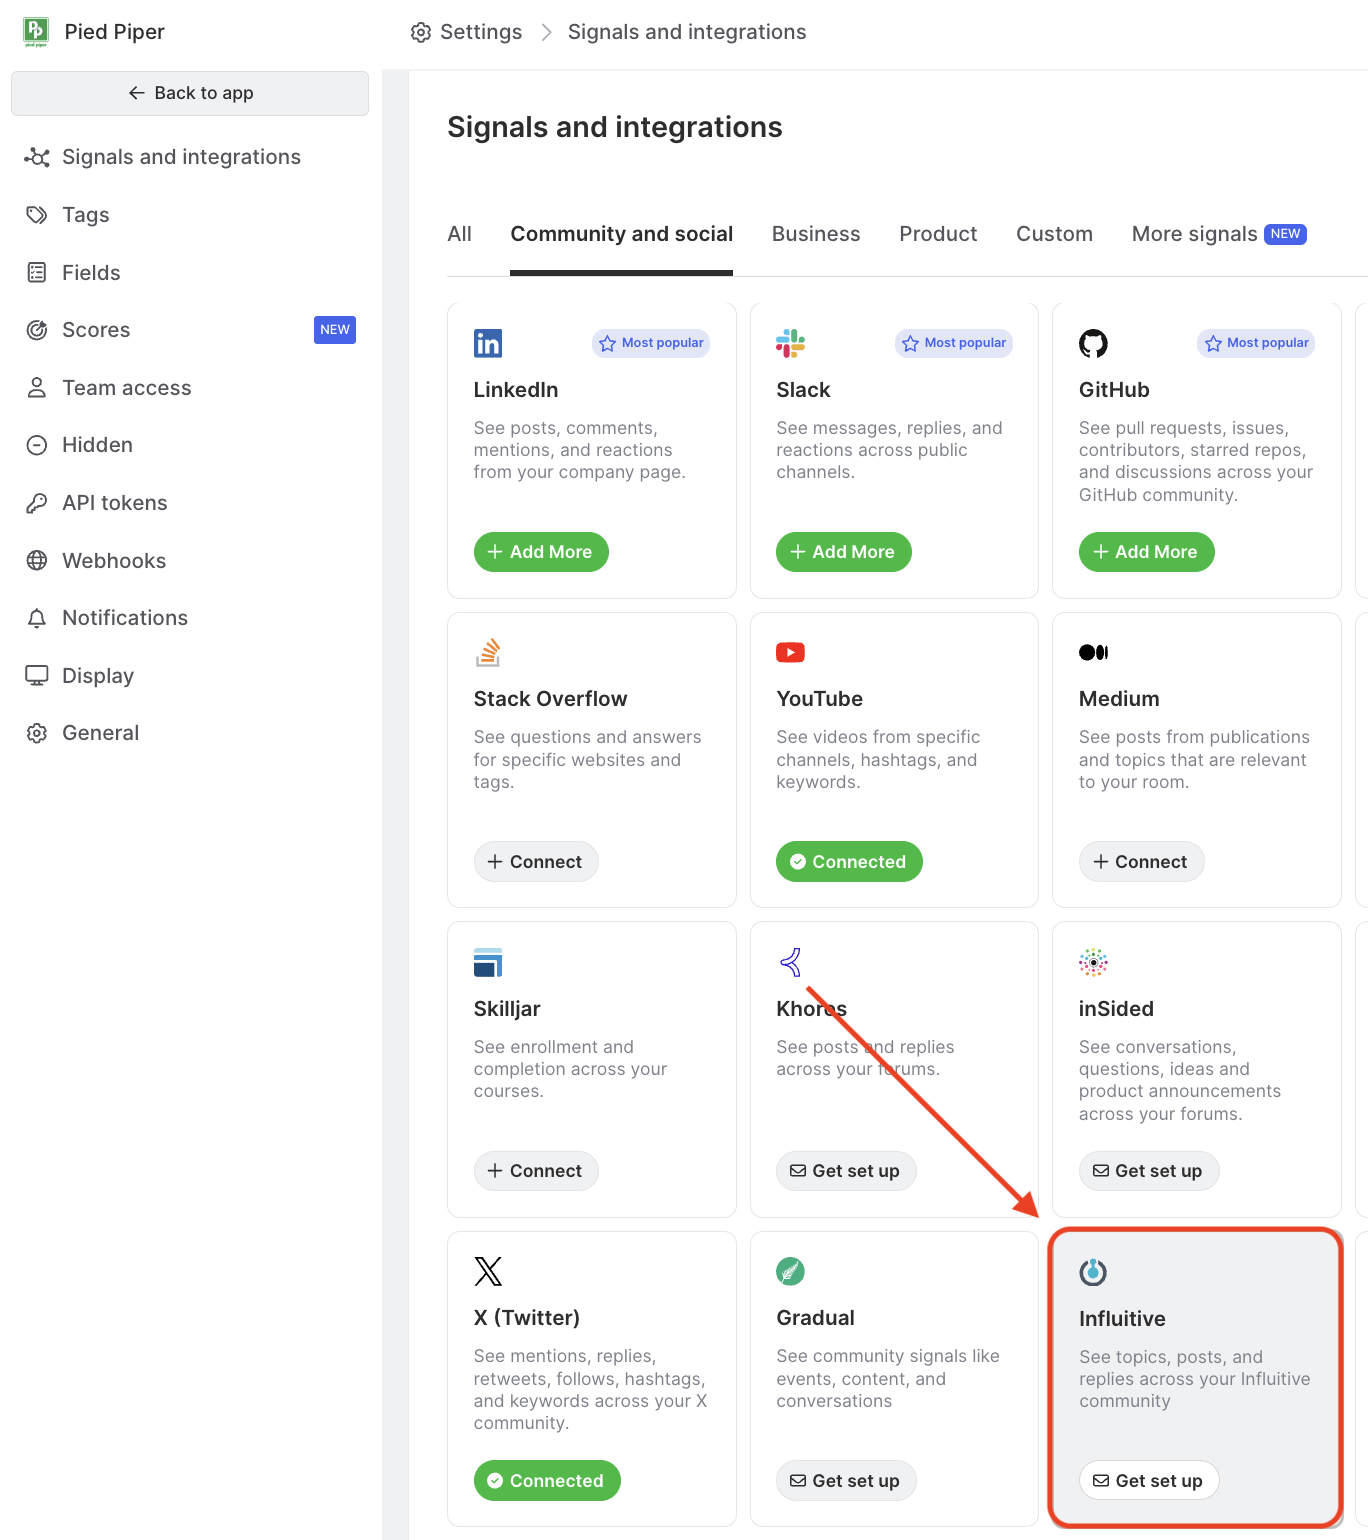Click the Influitive logo icon
The width and height of the screenshot is (1368, 1540).
coord(1093,1271)
